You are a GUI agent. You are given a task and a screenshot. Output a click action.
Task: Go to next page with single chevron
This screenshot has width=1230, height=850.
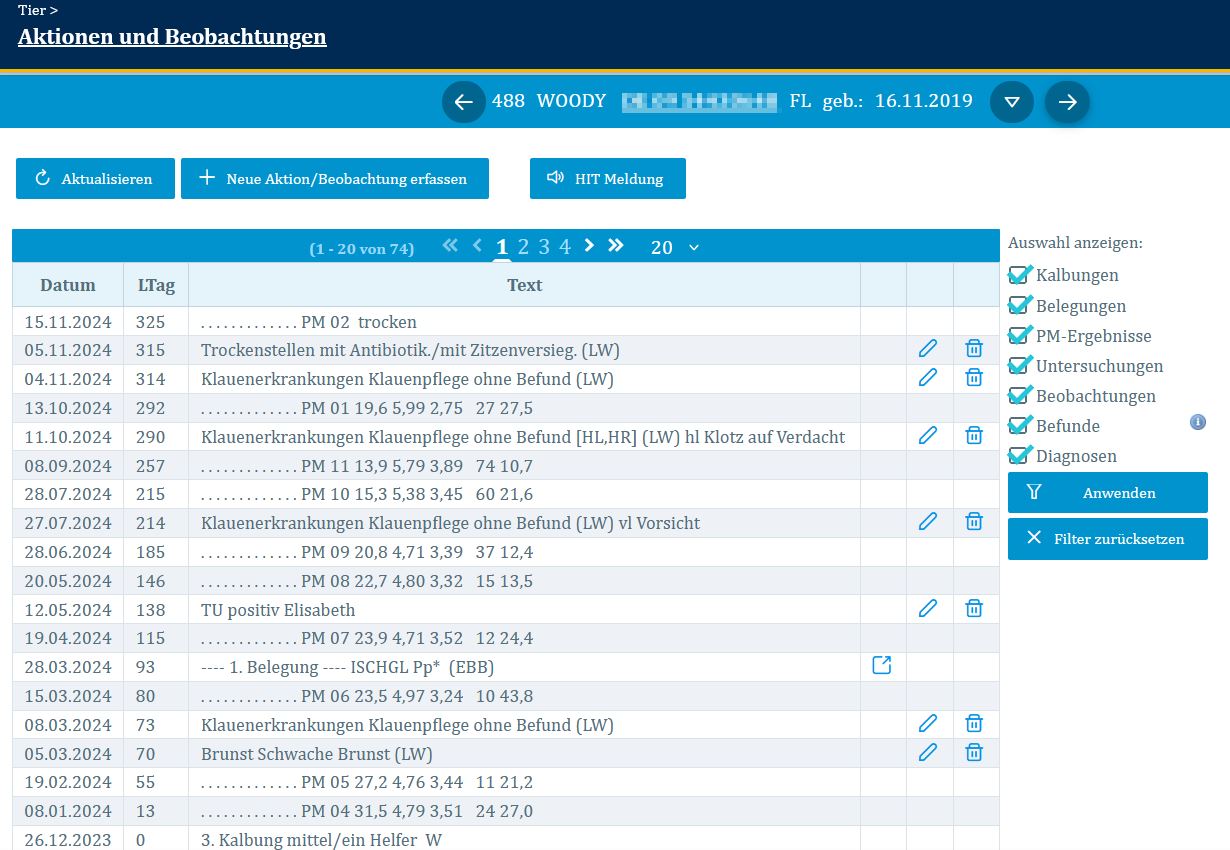pyautogui.click(x=589, y=246)
